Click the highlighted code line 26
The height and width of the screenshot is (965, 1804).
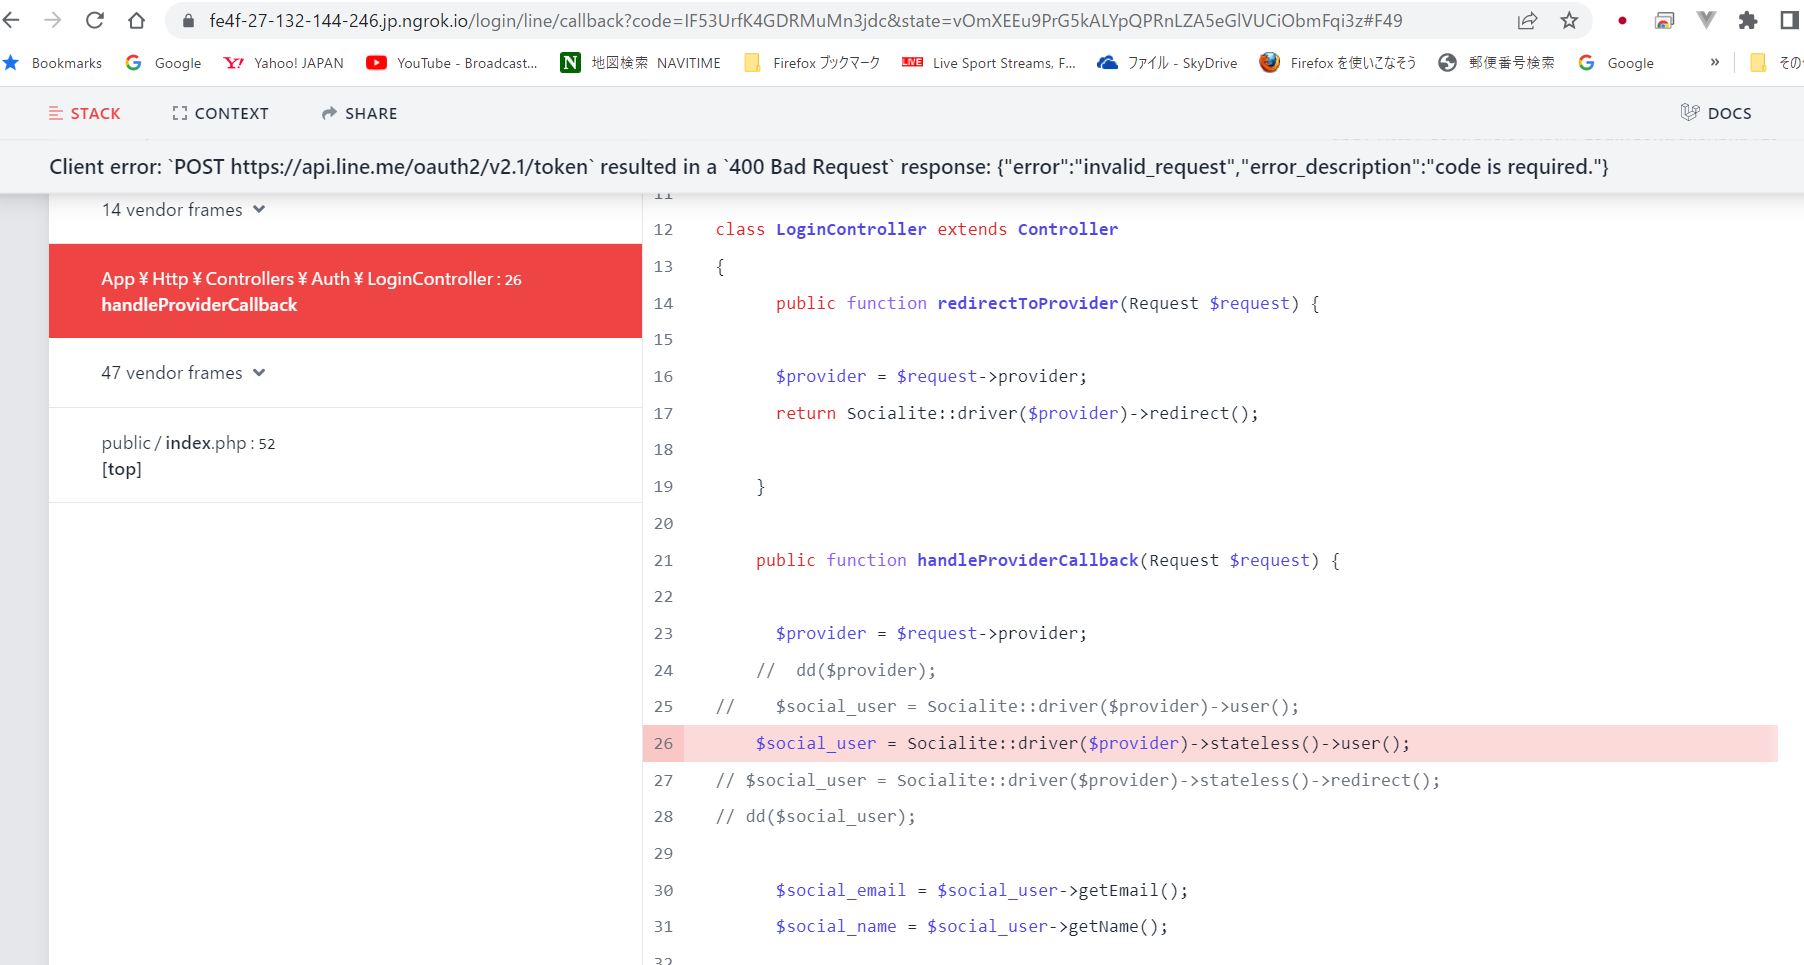tap(1210, 743)
